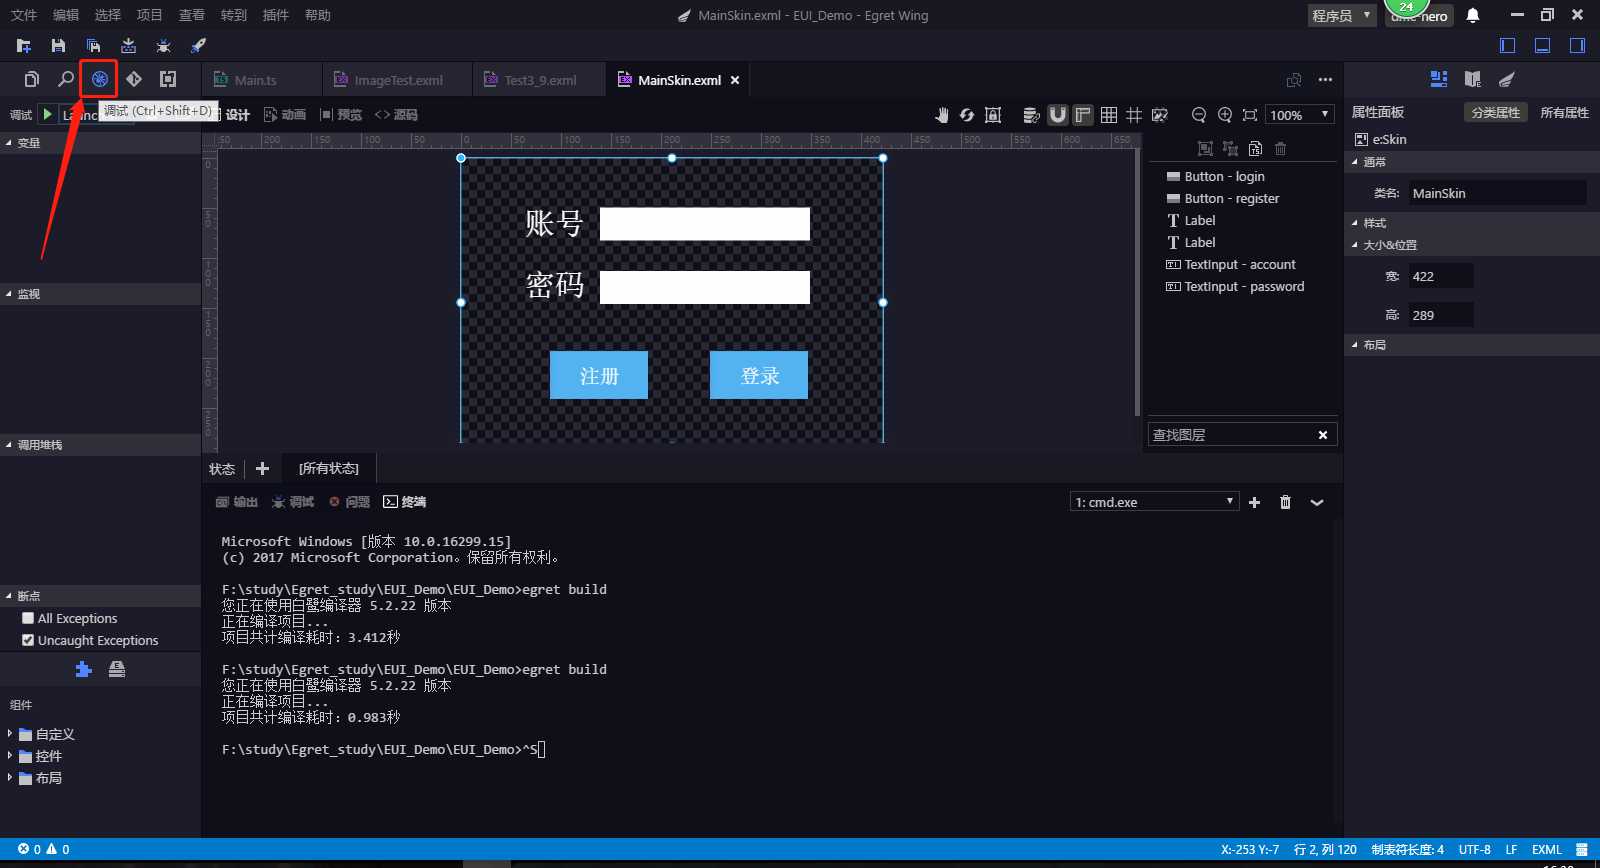The height and width of the screenshot is (868, 1600).
Task: Open the Git source control view
Action: tap(134, 79)
